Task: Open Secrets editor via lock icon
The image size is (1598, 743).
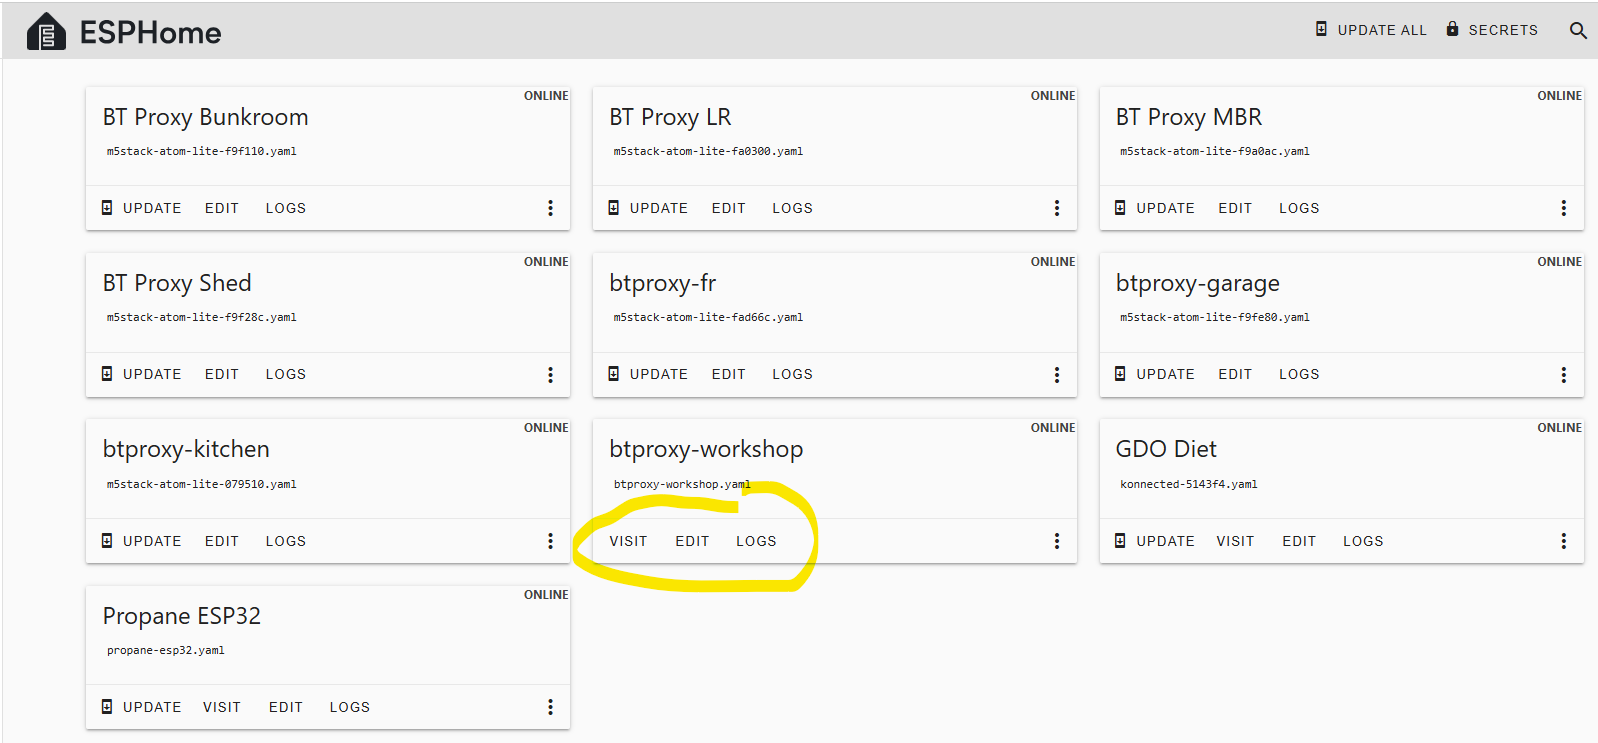Action: (1452, 29)
